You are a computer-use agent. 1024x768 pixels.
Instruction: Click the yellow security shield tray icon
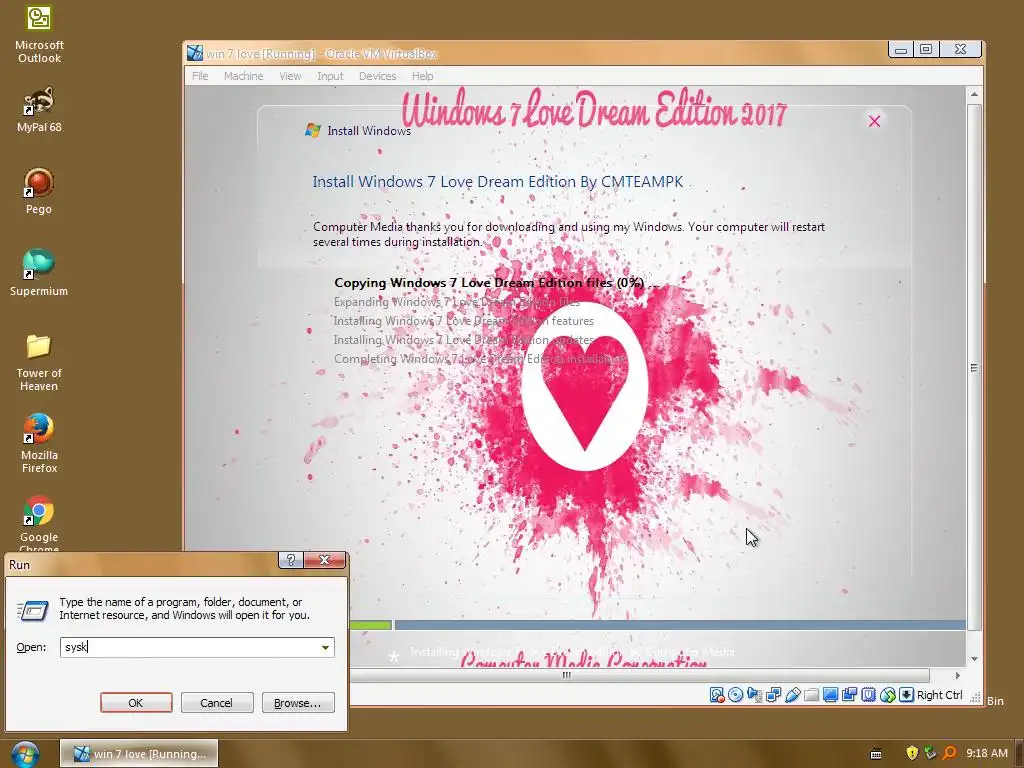click(x=912, y=753)
